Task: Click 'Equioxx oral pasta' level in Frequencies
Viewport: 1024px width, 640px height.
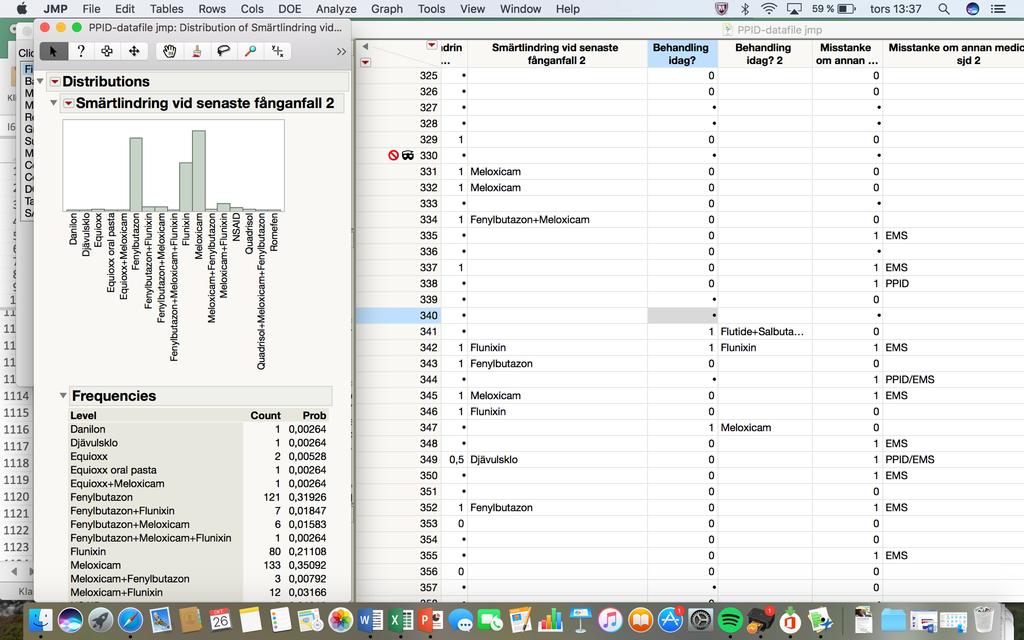Action: tap(113, 470)
